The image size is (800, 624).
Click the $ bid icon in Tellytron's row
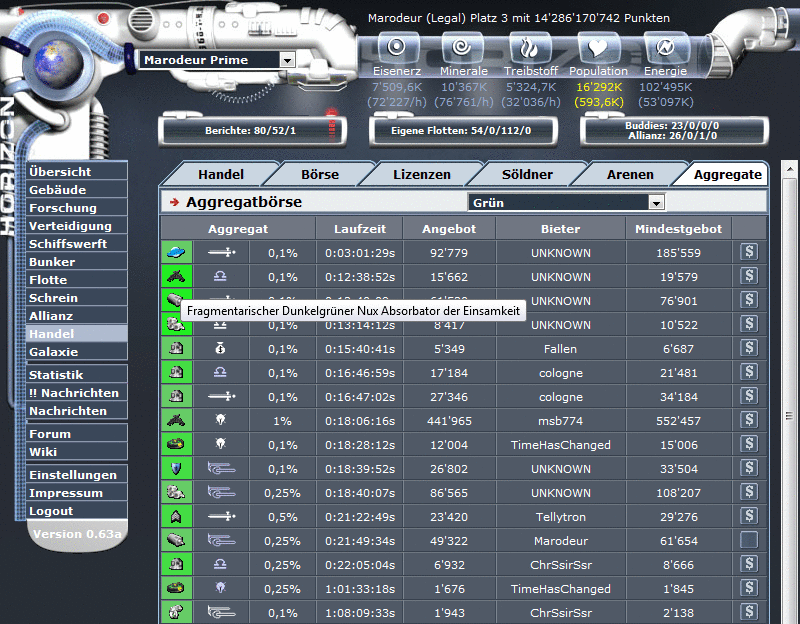(x=748, y=516)
